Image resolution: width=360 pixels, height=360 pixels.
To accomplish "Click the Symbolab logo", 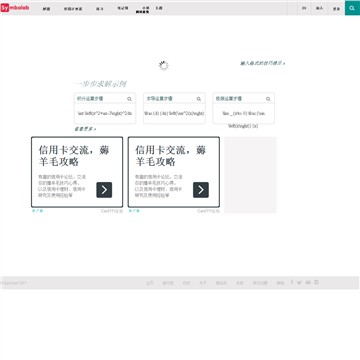I will [15, 8].
